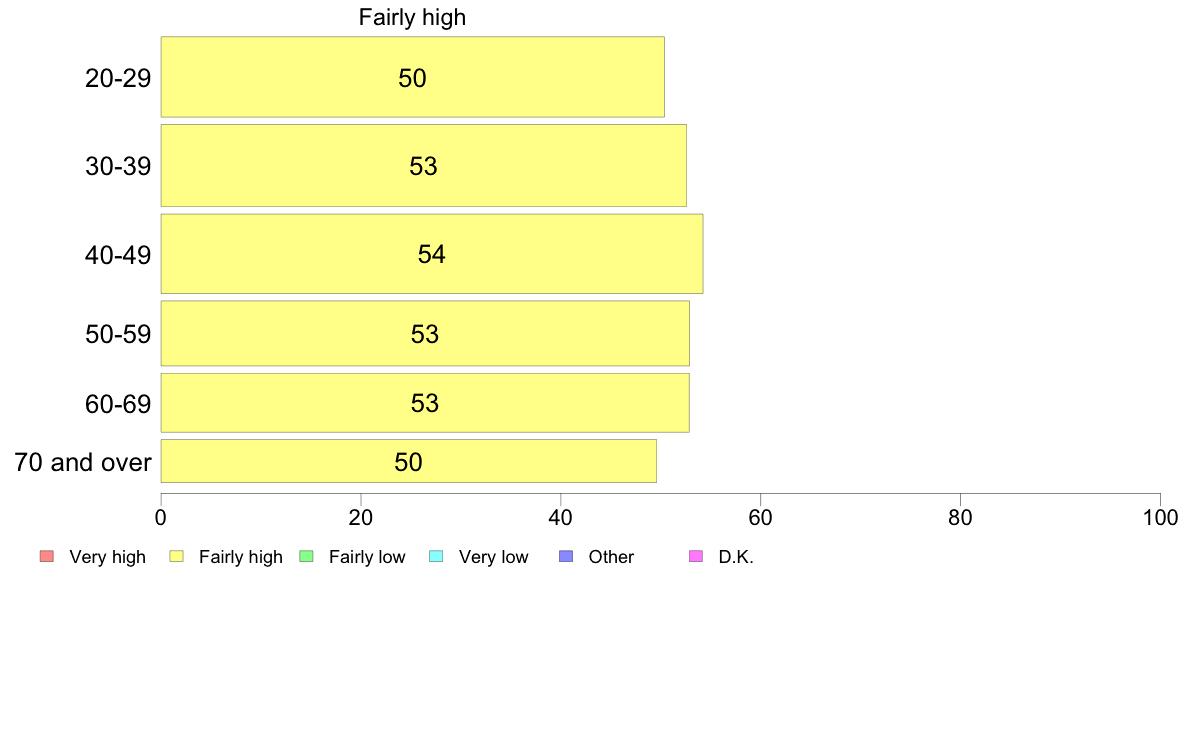Click the Fairly low legend label
Image resolution: width=1188 pixels, height=736 pixels.
click(367, 557)
